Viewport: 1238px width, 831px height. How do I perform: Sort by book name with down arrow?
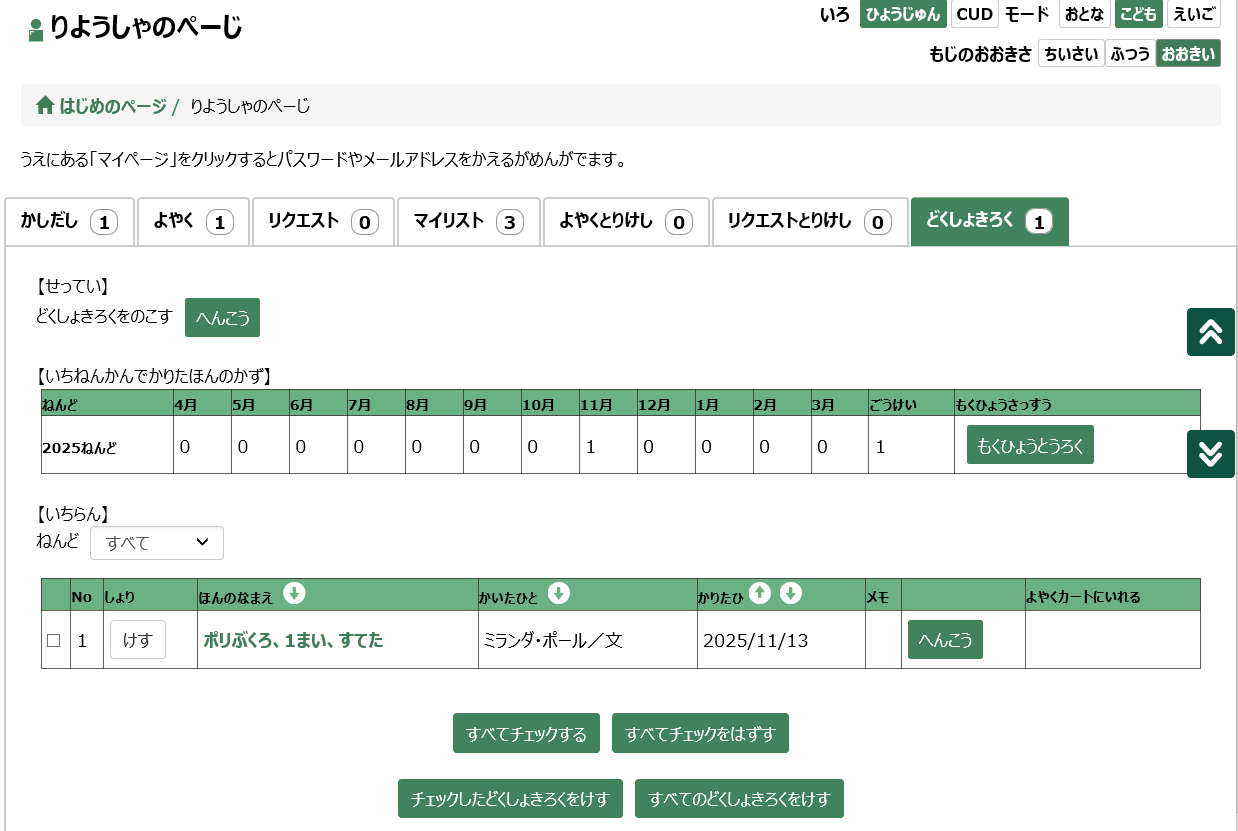click(x=294, y=594)
